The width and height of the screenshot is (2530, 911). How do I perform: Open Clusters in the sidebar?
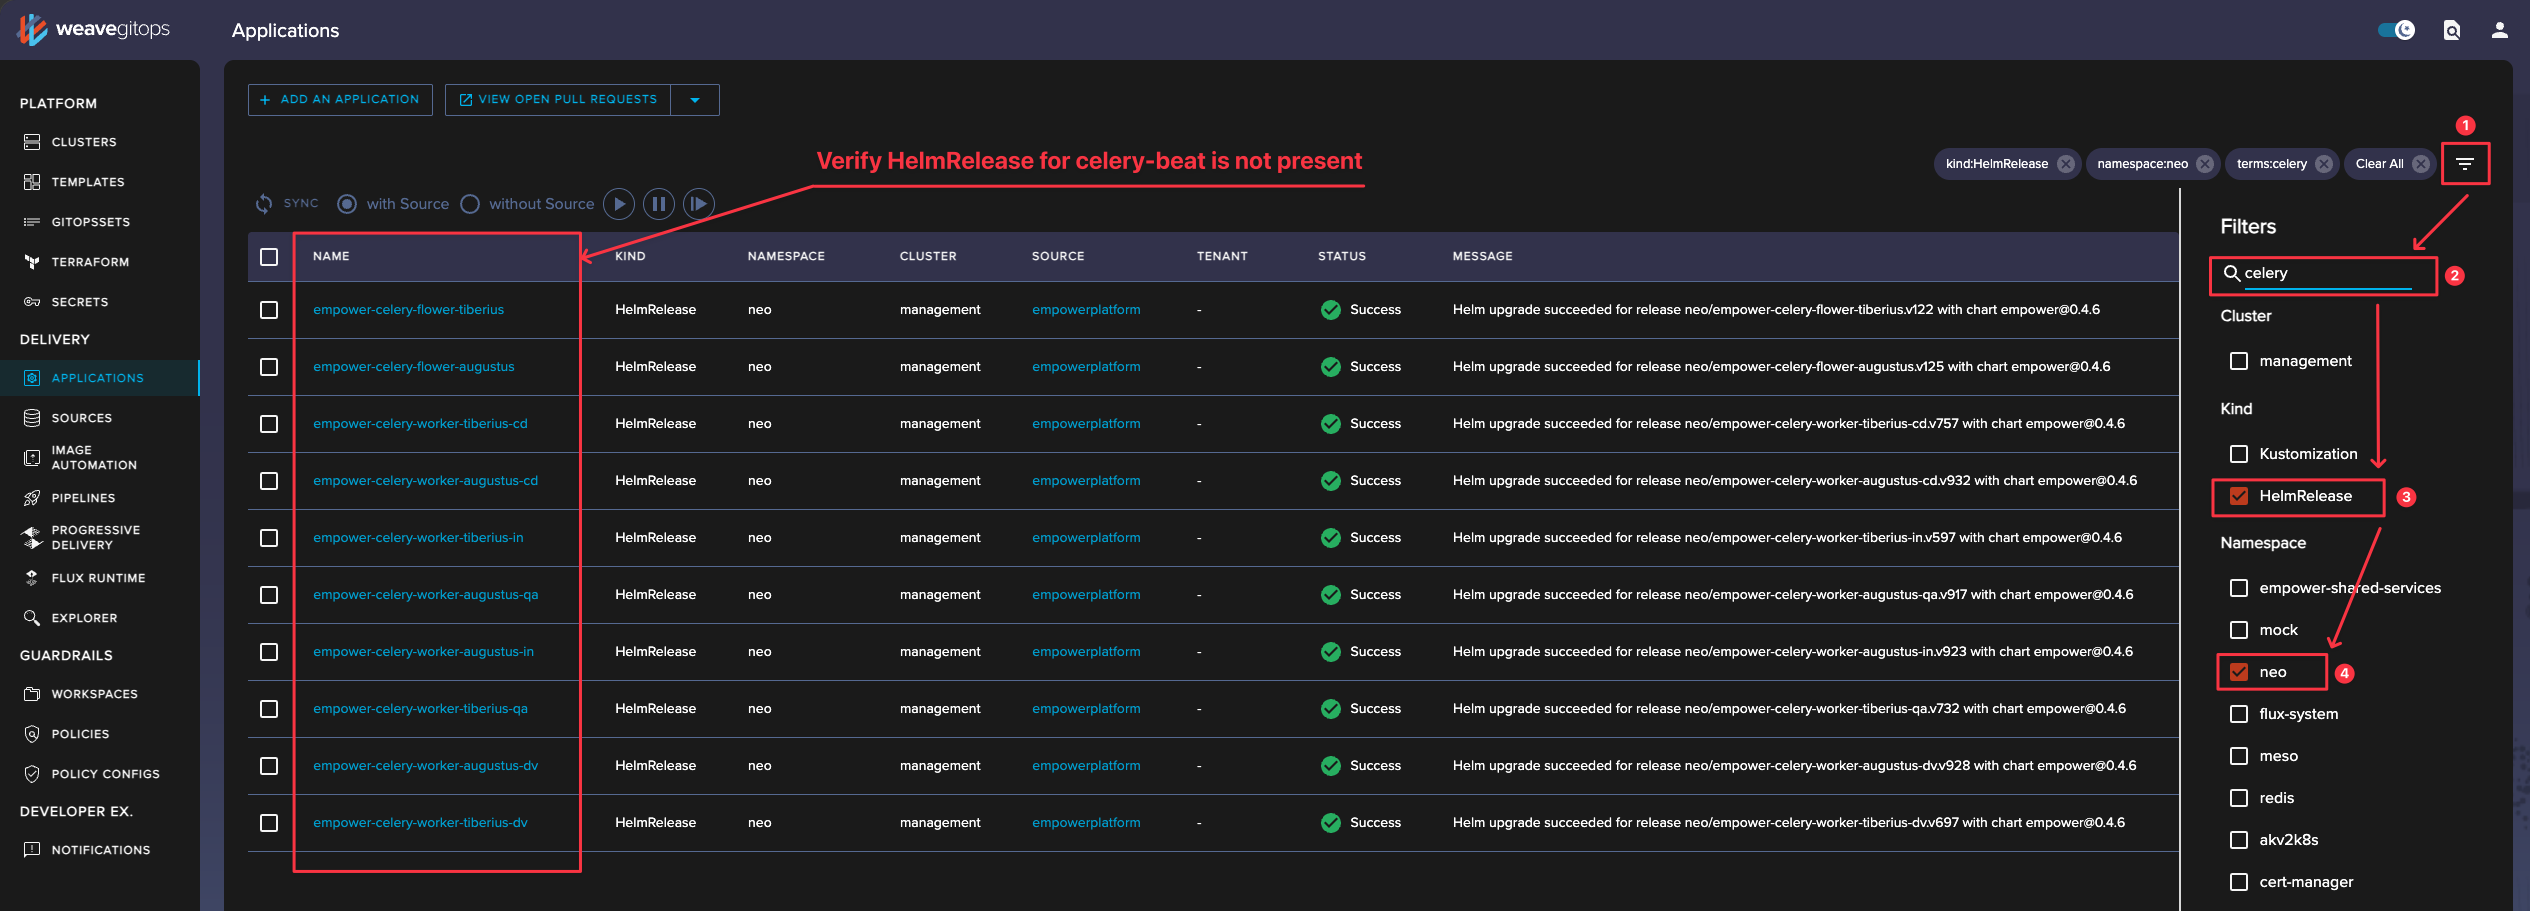click(84, 142)
